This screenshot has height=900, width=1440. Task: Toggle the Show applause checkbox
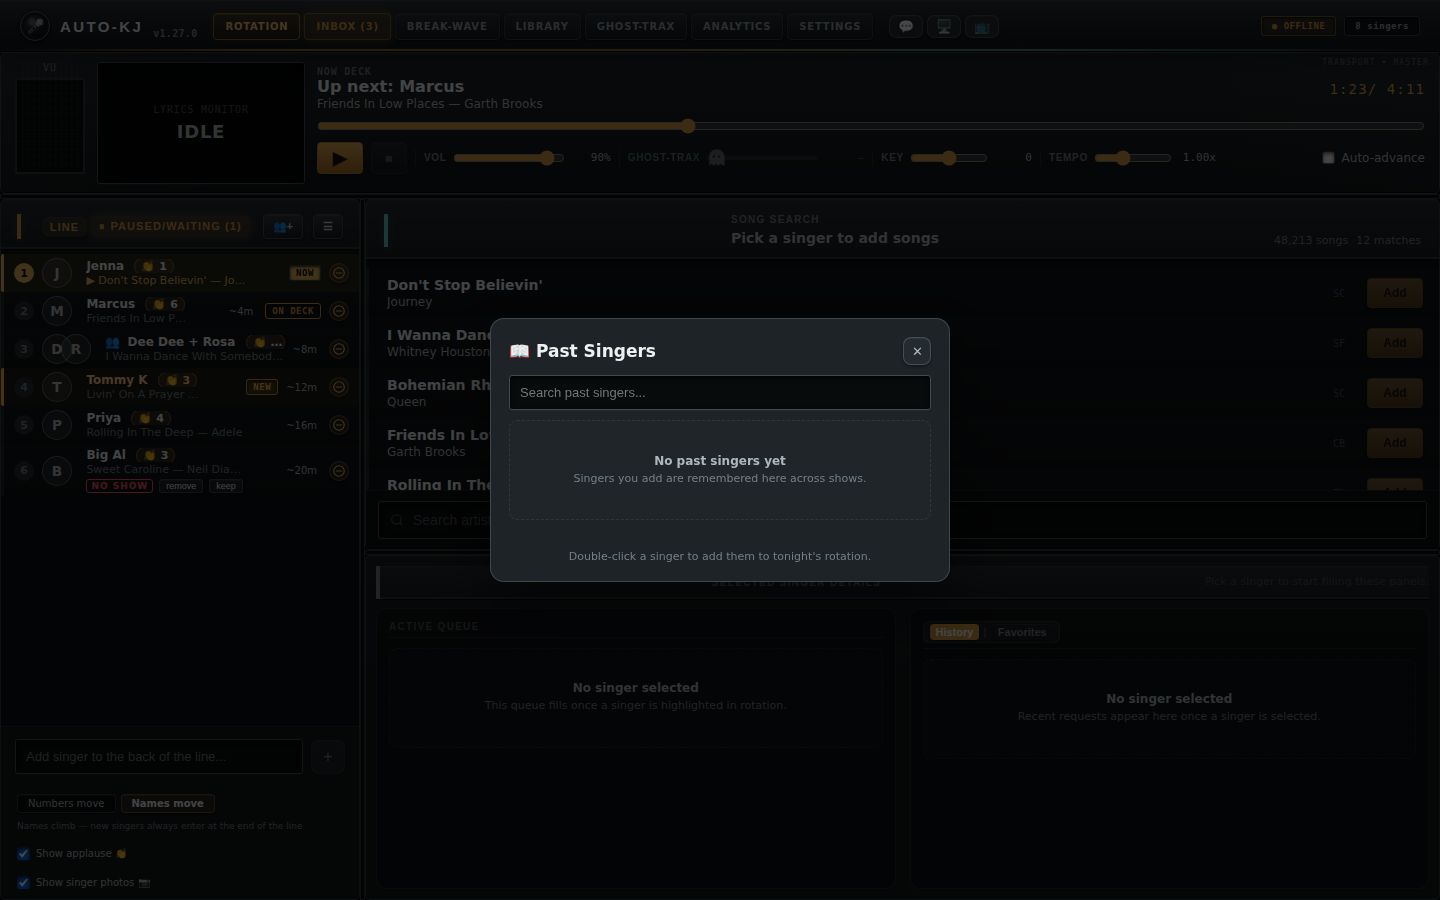(23, 854)
